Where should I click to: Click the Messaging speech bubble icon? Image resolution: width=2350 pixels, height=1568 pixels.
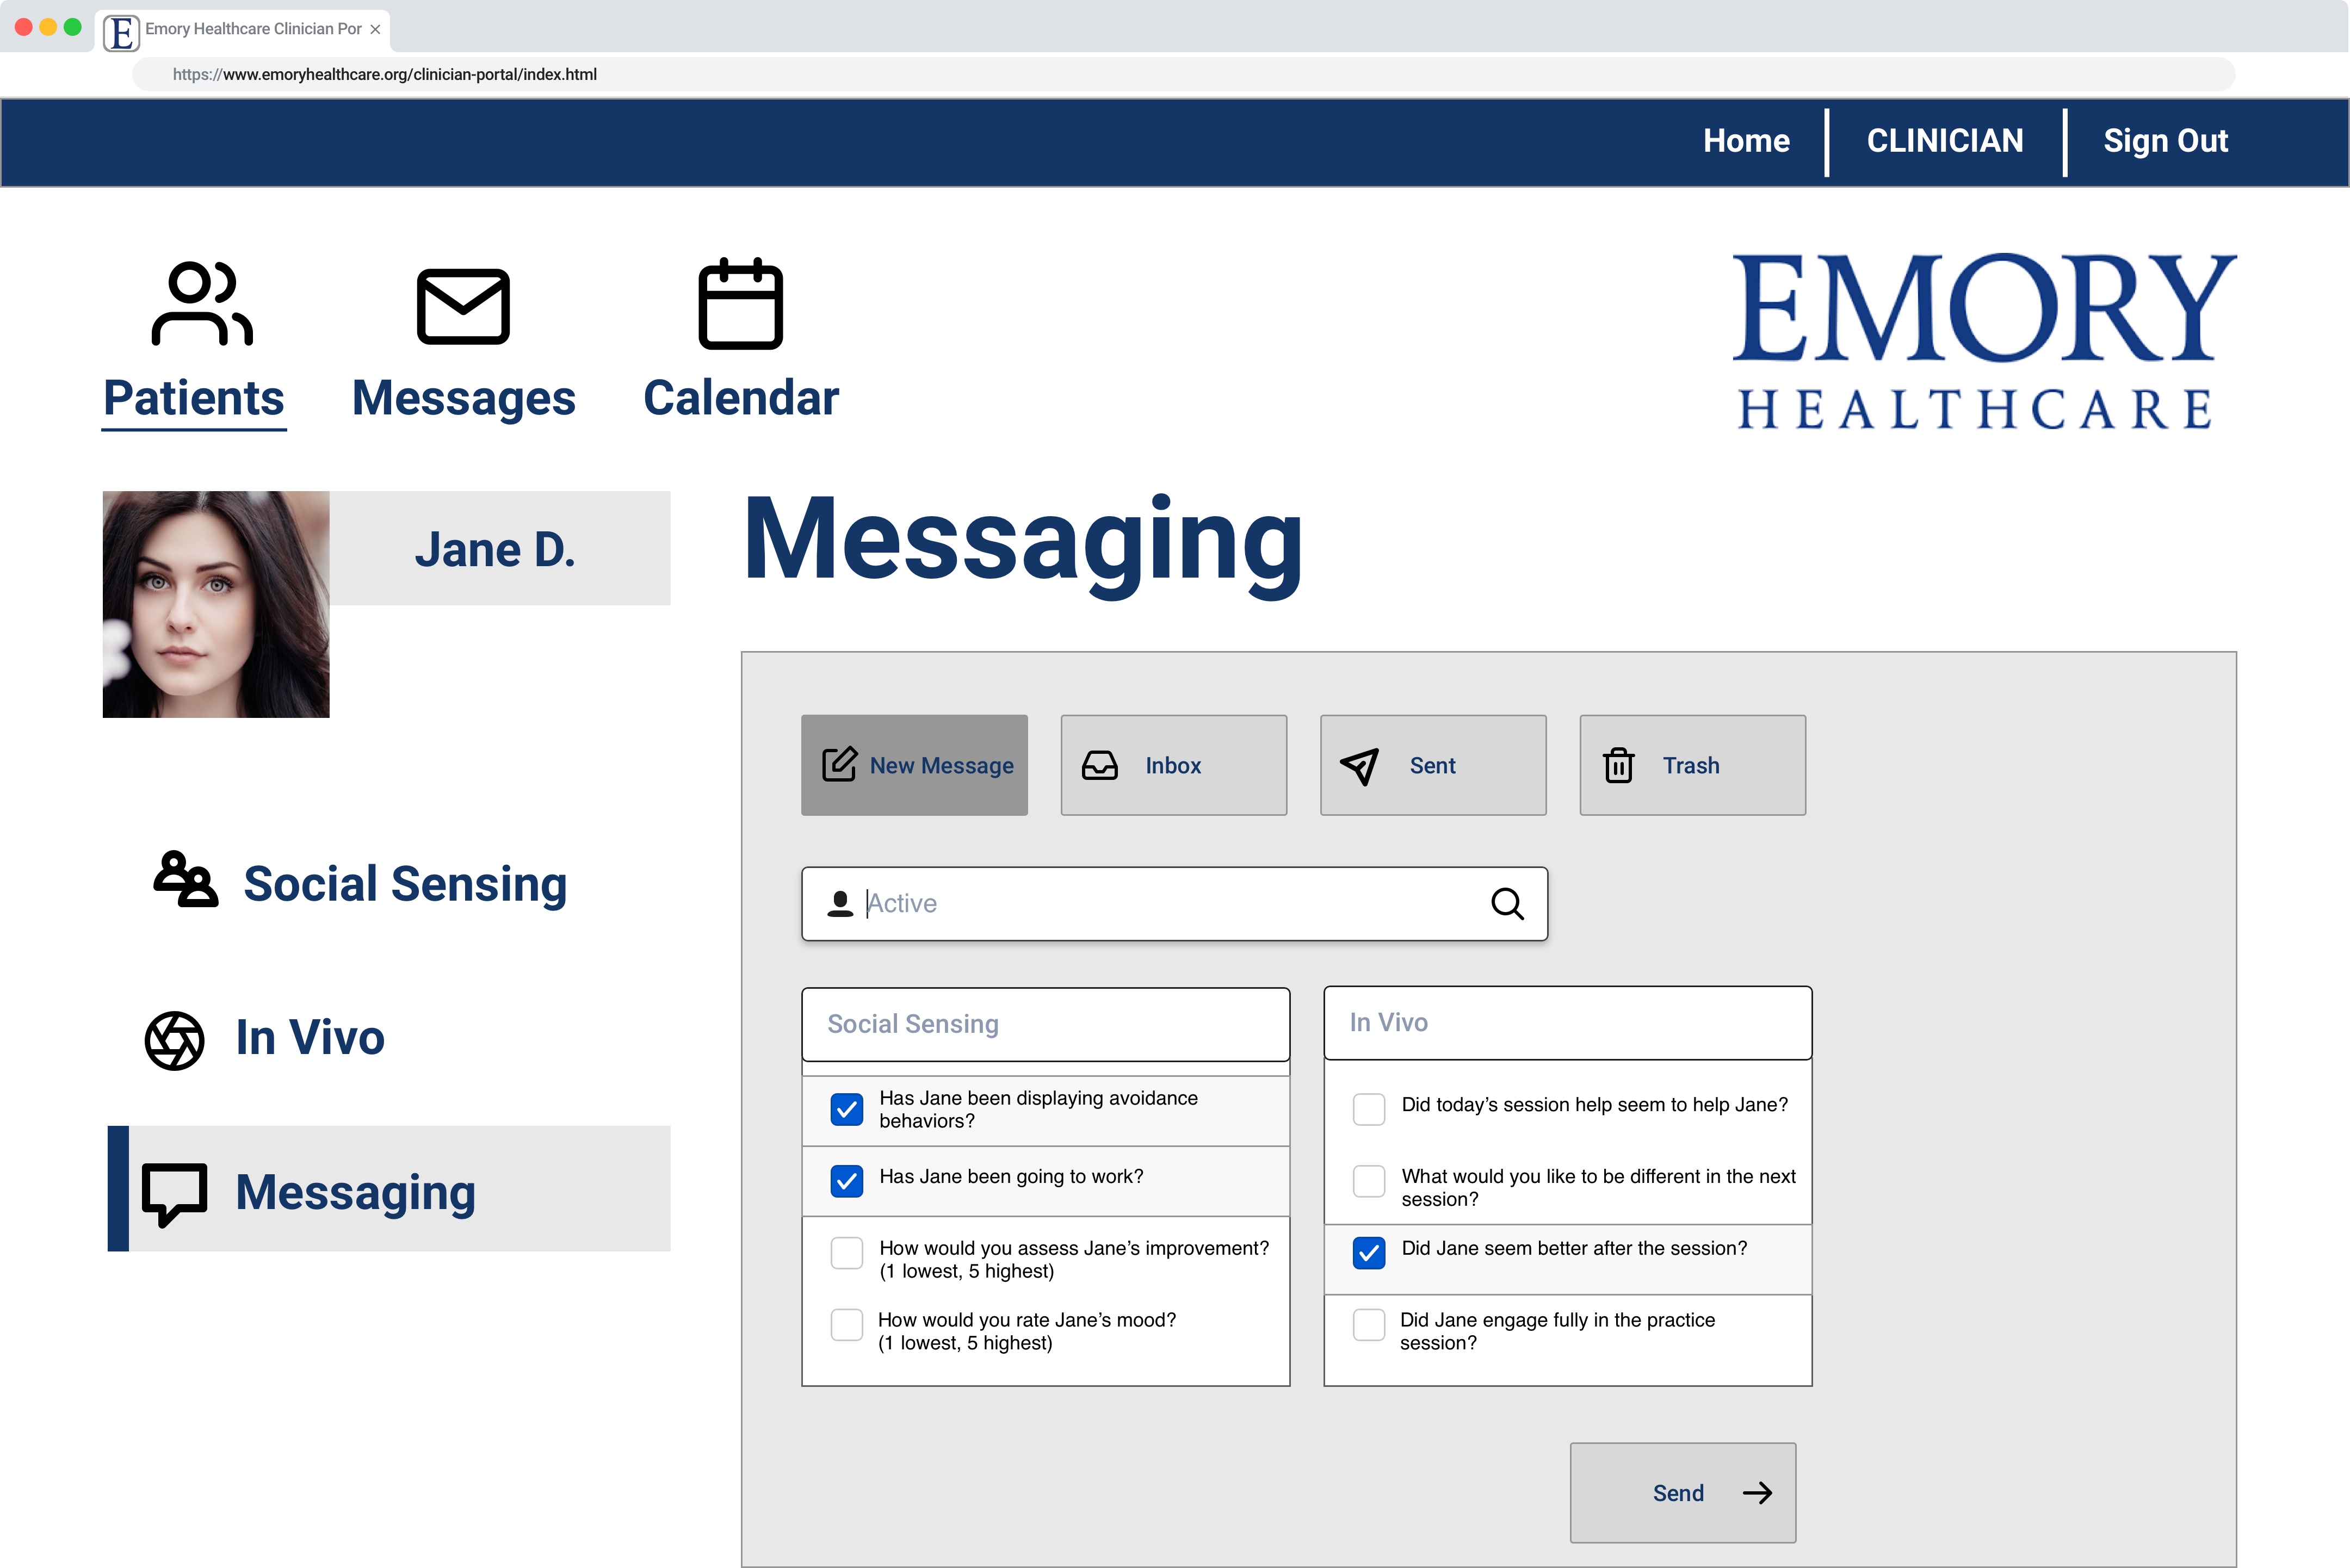[174, 1194]
